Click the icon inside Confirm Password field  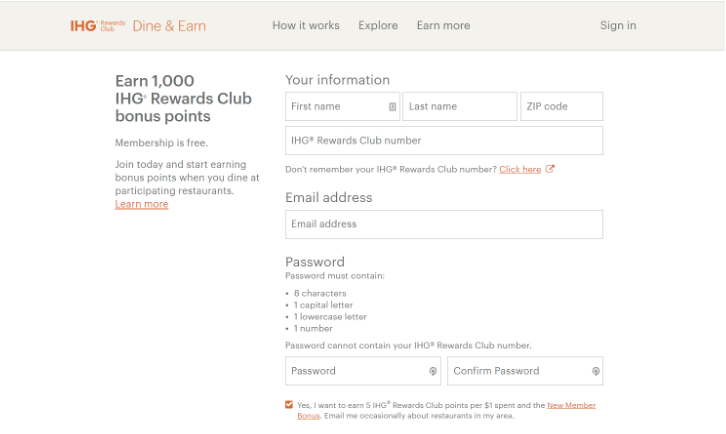[x=596, y=371]
